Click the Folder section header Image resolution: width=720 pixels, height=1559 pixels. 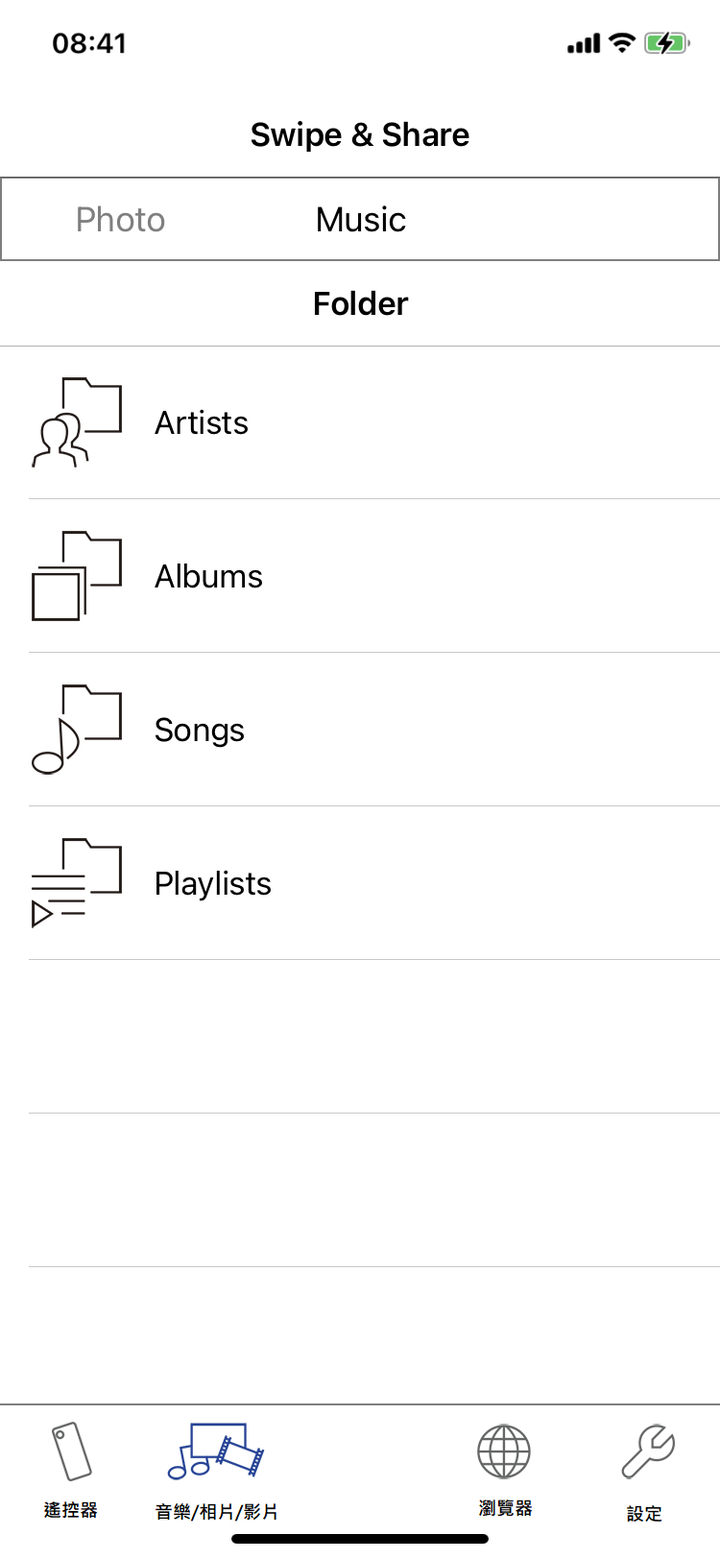click(360, 303)
